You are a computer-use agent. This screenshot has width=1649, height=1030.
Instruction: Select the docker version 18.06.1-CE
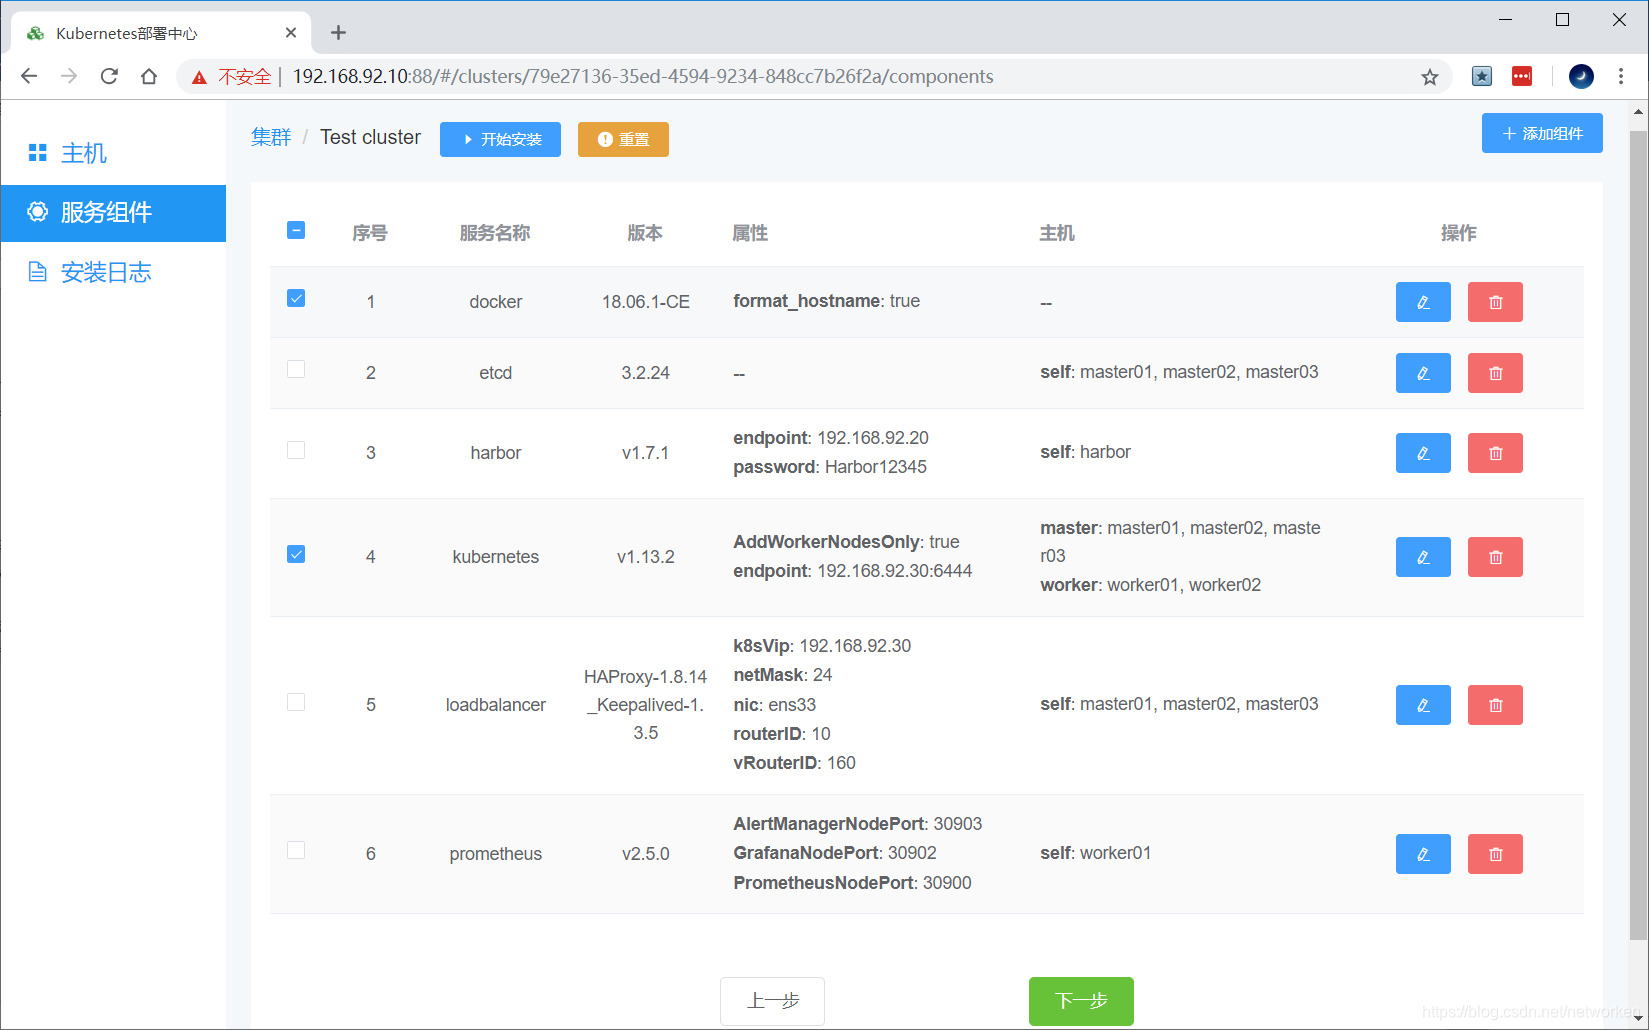pyautogui.click(x=646, y=302)
